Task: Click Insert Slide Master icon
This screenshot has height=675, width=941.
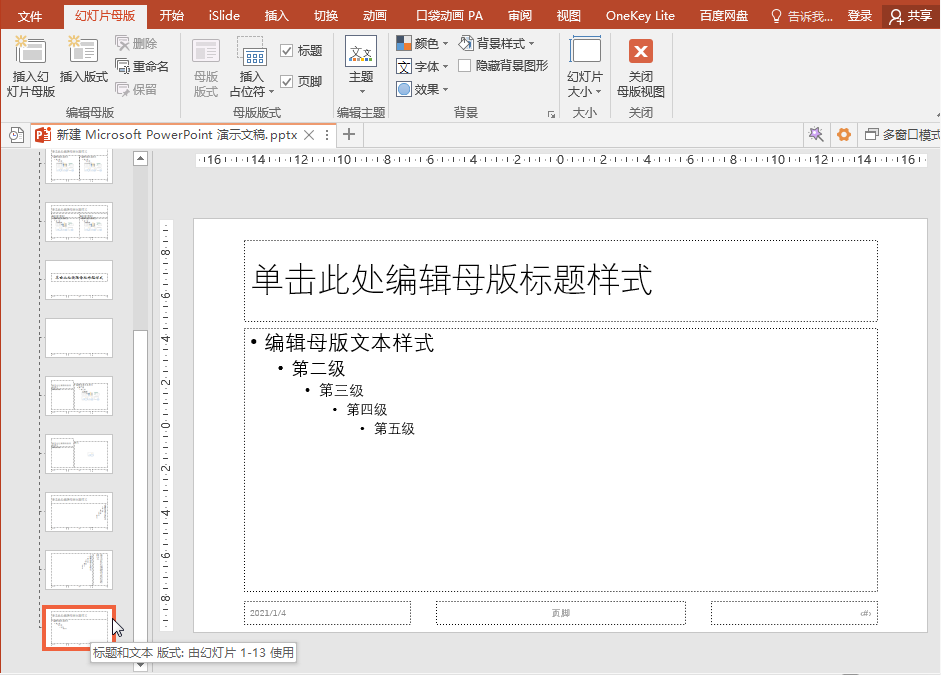Action: pyautogui.click(x=30, y=50)
